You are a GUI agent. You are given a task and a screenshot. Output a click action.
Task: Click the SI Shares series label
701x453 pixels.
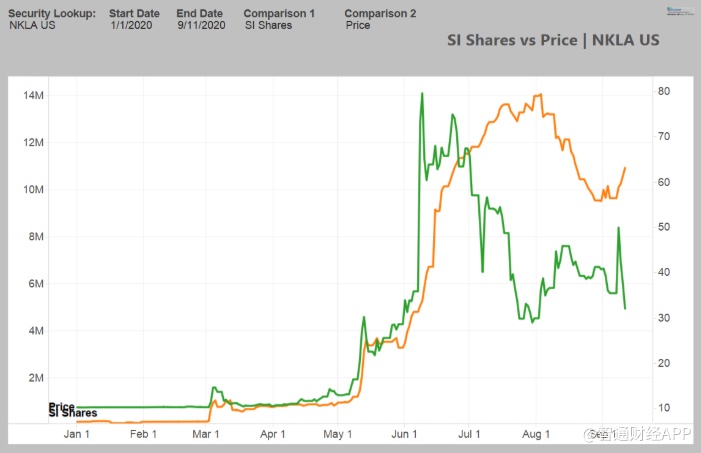73,413
